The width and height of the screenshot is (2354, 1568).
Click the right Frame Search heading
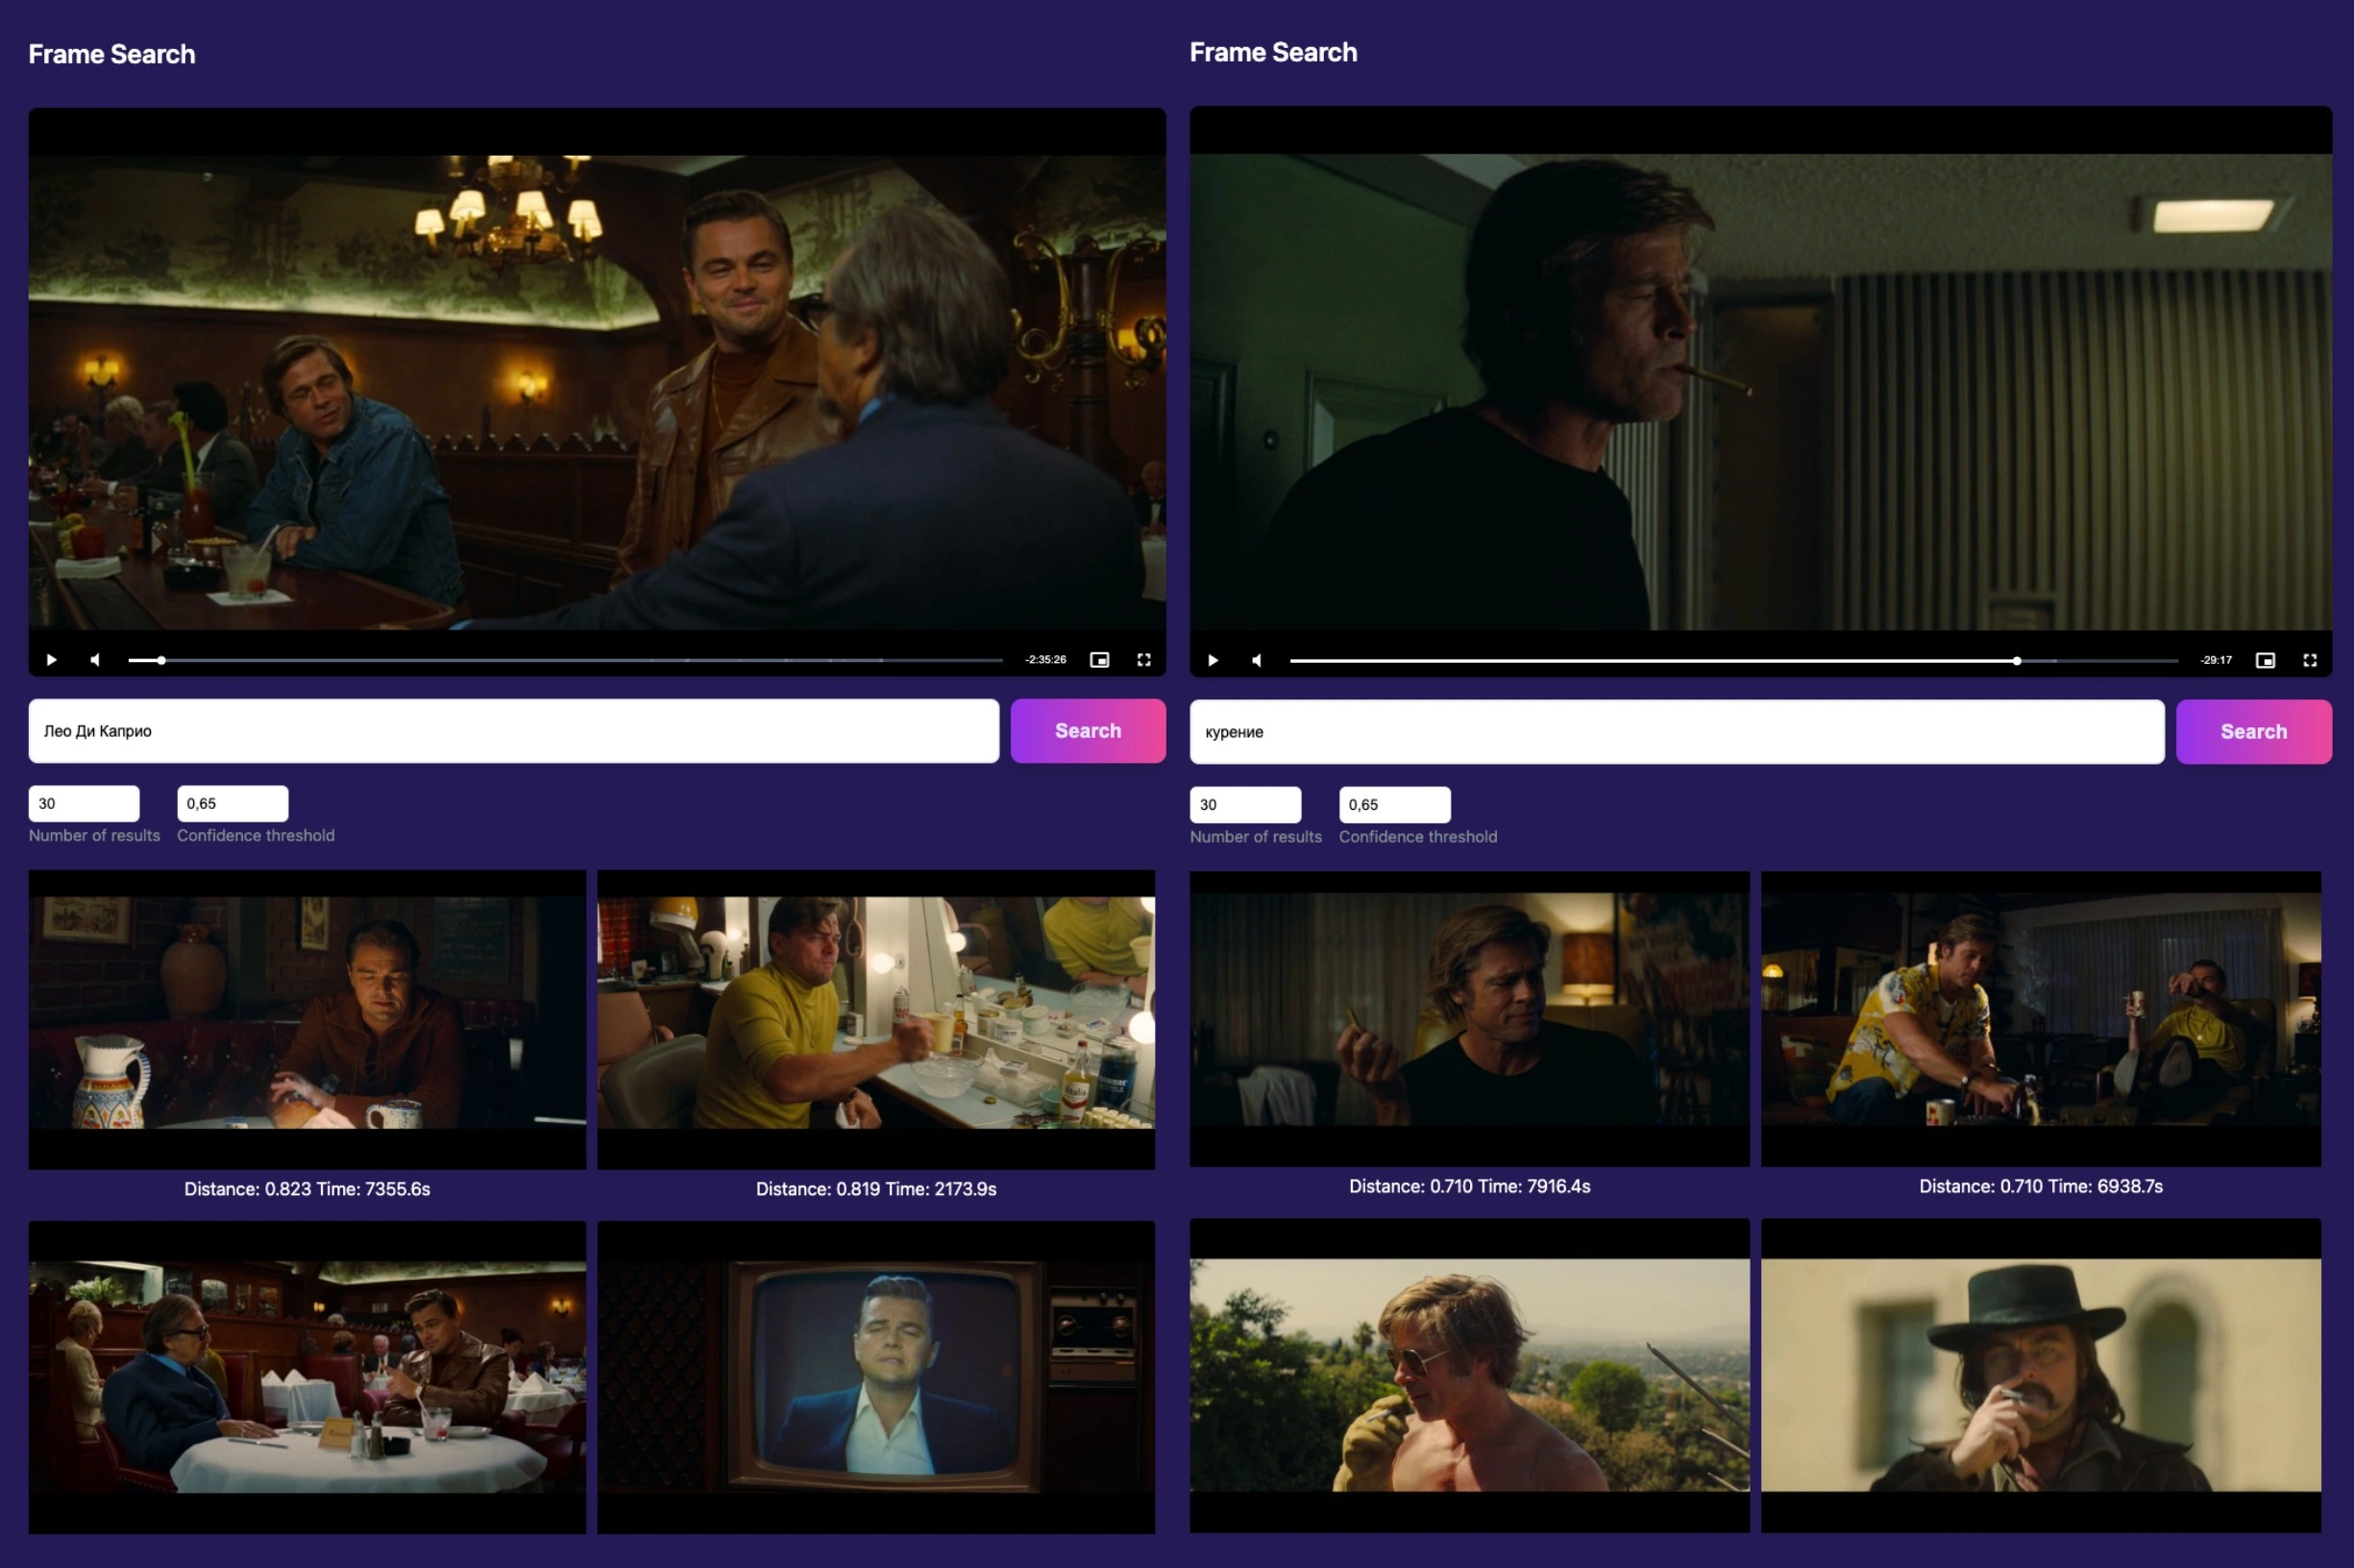(1273, 52)
